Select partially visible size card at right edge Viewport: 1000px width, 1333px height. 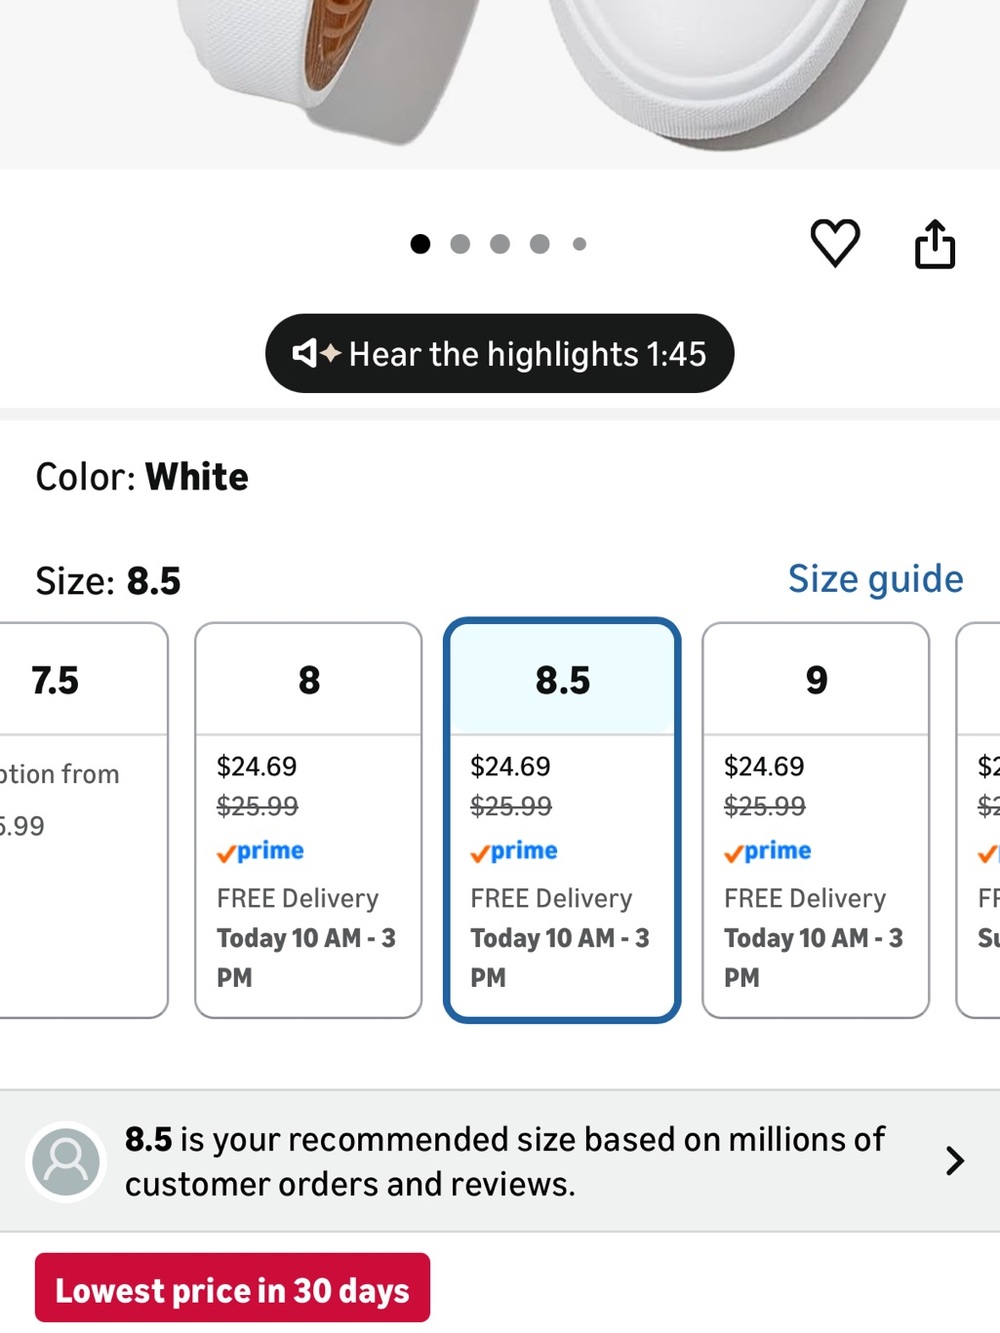click(979, 820)
